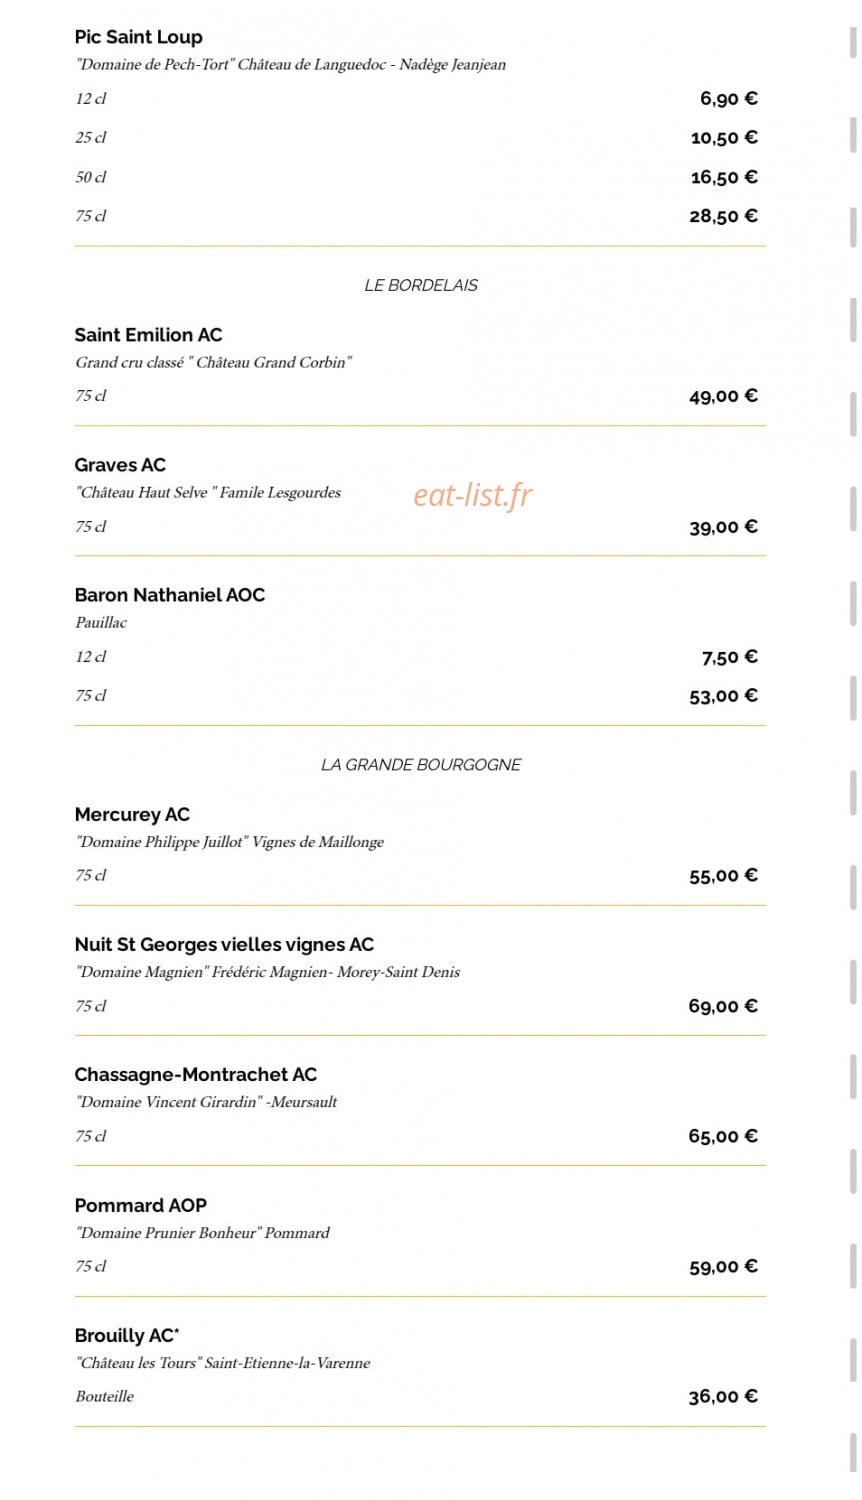Open Nuit St Georges vielles vignes AC

[x=224, y=945]
